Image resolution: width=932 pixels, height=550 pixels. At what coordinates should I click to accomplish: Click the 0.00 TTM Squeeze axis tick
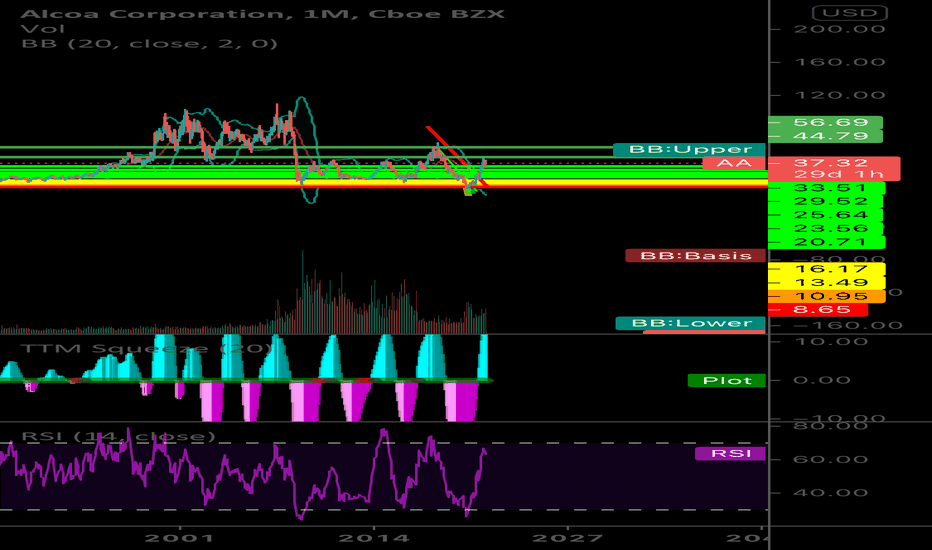coord(822,381)
